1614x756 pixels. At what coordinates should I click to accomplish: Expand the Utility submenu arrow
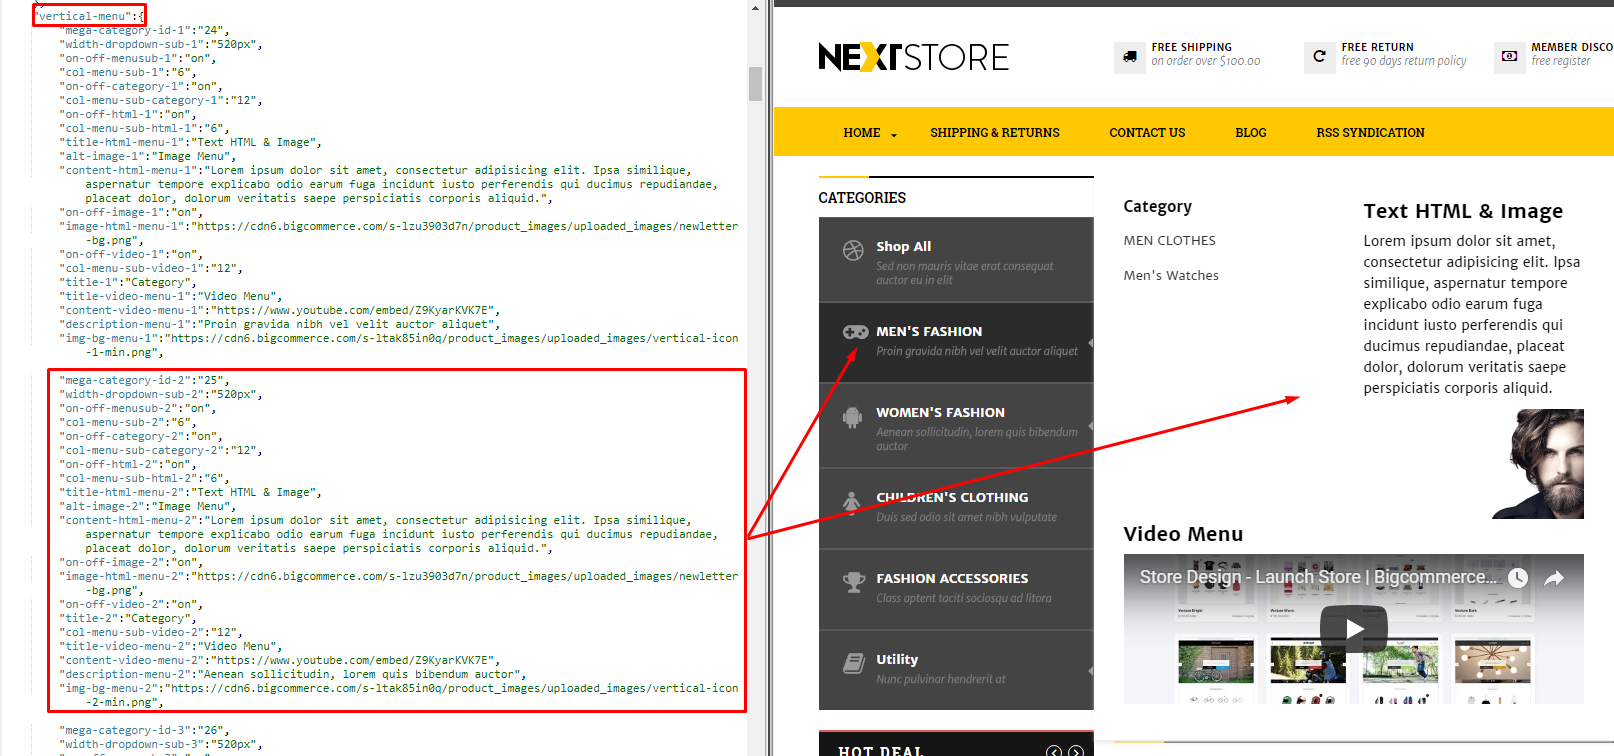(1090, 670)
